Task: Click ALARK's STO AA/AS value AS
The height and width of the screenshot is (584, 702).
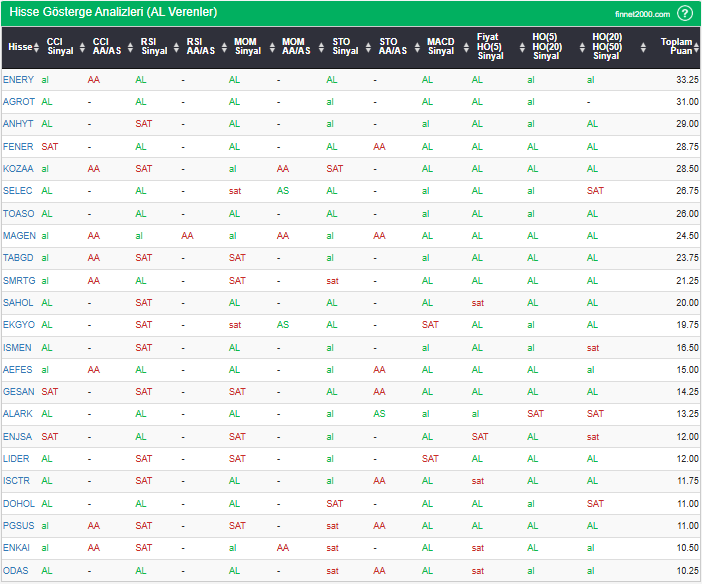Action: click(x=379, y=414)
